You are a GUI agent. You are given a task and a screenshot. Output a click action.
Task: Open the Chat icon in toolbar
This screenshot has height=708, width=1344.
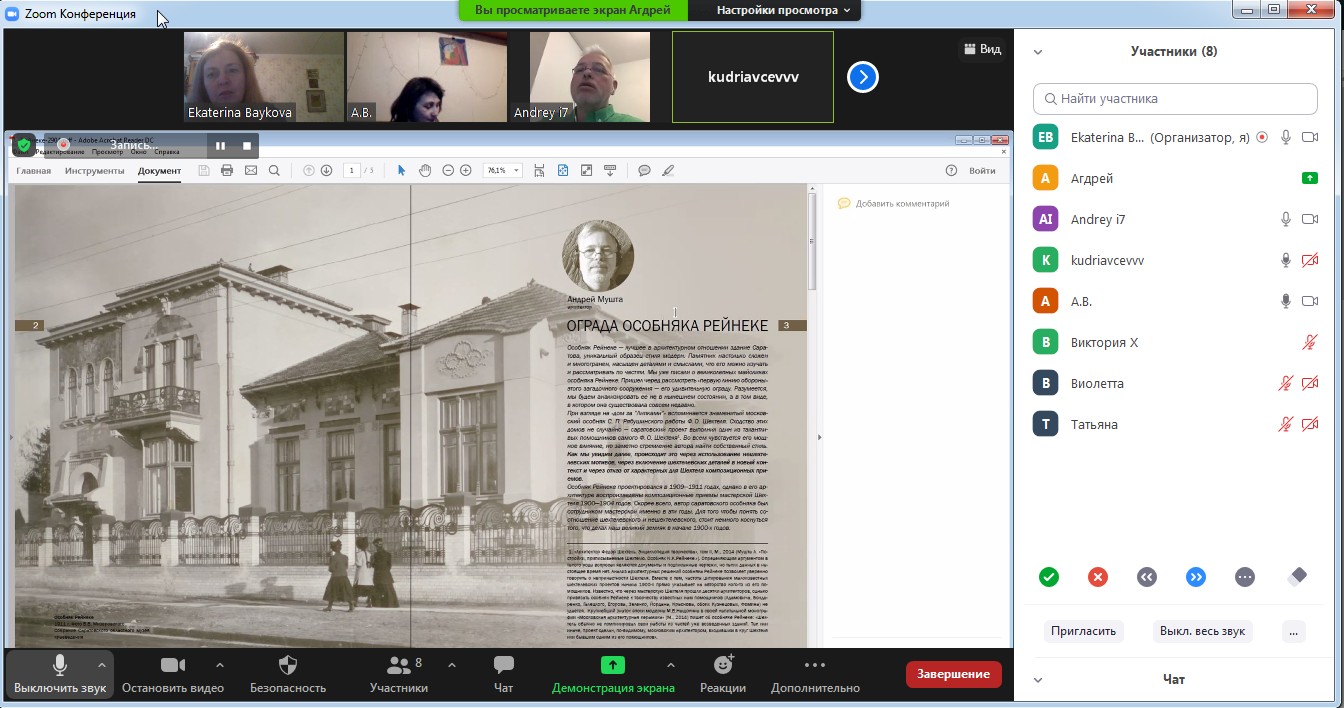pos(503,666)
